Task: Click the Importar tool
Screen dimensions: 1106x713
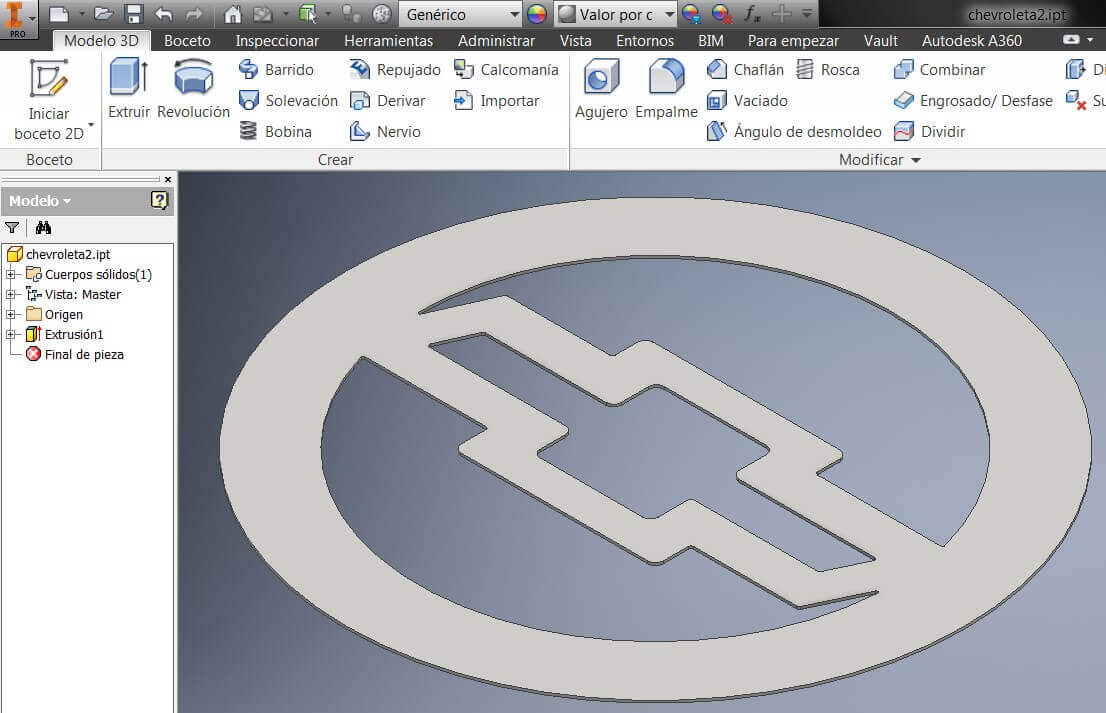Action: coord(496,101)
